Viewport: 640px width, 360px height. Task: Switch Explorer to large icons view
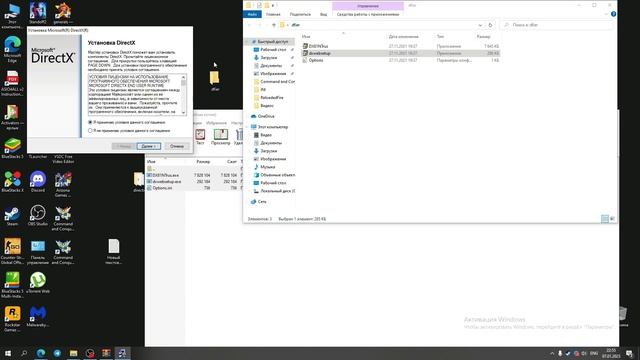pyautogui.click(x=612, y=219)
